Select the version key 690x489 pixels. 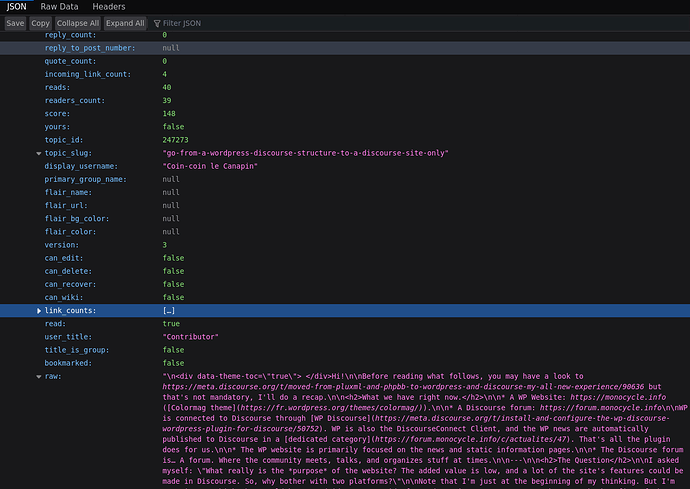tap(62, 245)
